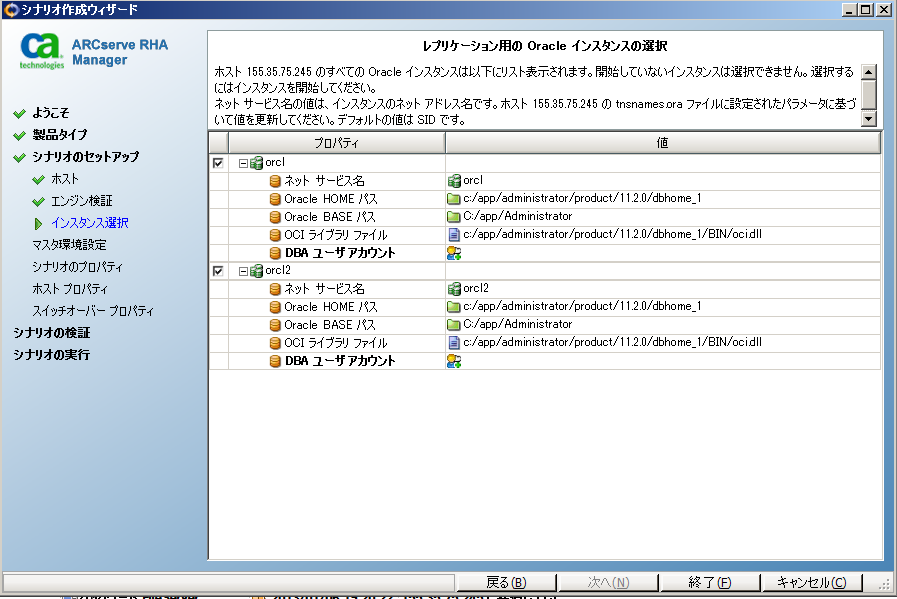Viewport: 897px width, 599px height.
Task: Click the シナリオのプロパティ step label
Action: click(78, 267)
